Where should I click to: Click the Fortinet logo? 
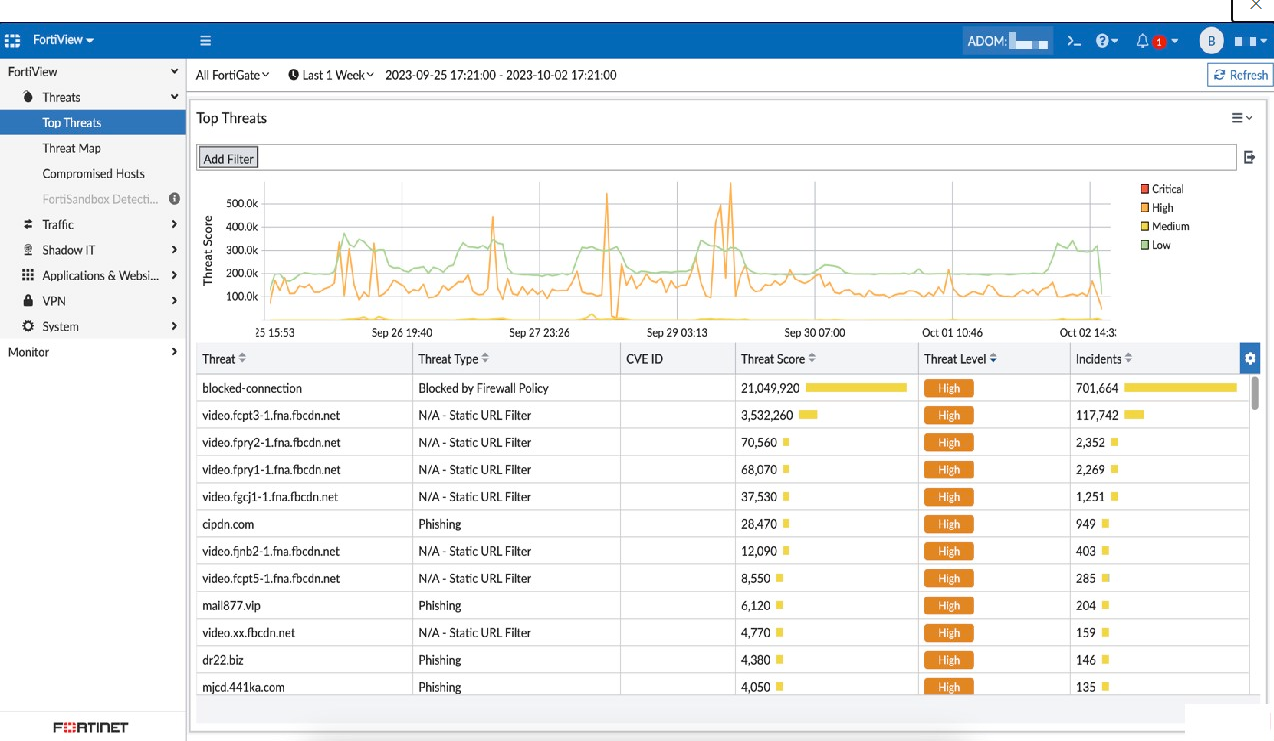(91, 727)
